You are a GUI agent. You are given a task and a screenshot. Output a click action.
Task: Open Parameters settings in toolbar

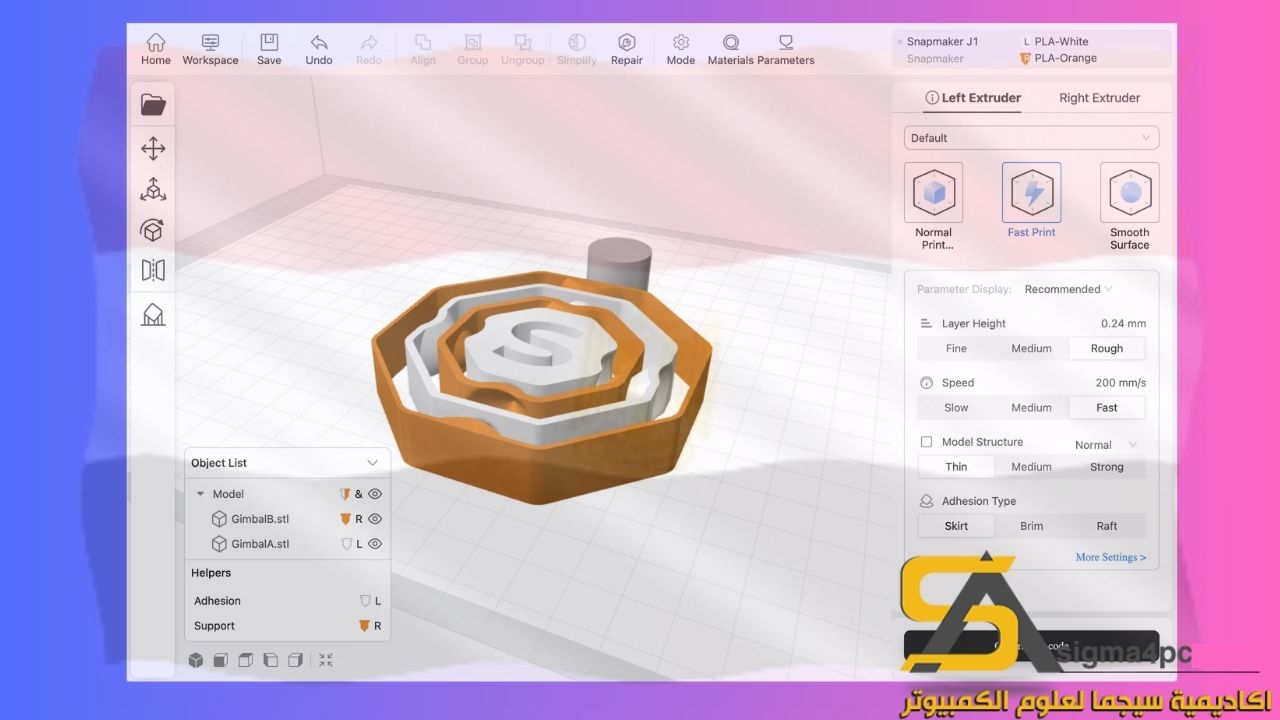pos(786,49)
